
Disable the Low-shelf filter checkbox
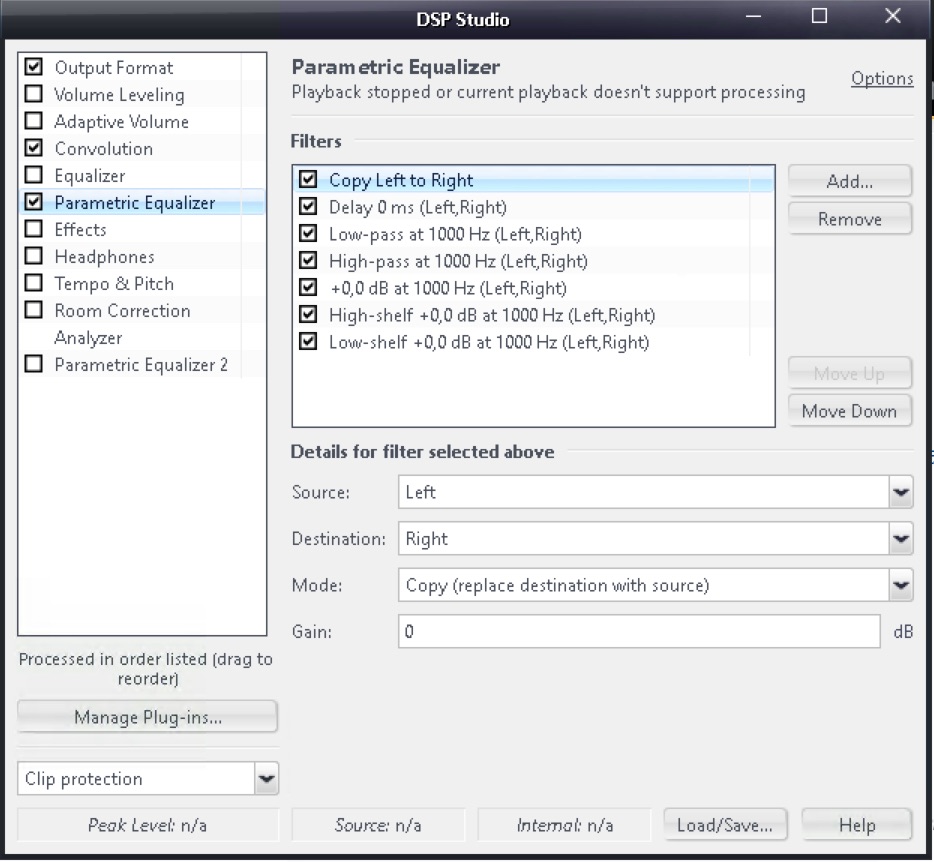(308, 341)
